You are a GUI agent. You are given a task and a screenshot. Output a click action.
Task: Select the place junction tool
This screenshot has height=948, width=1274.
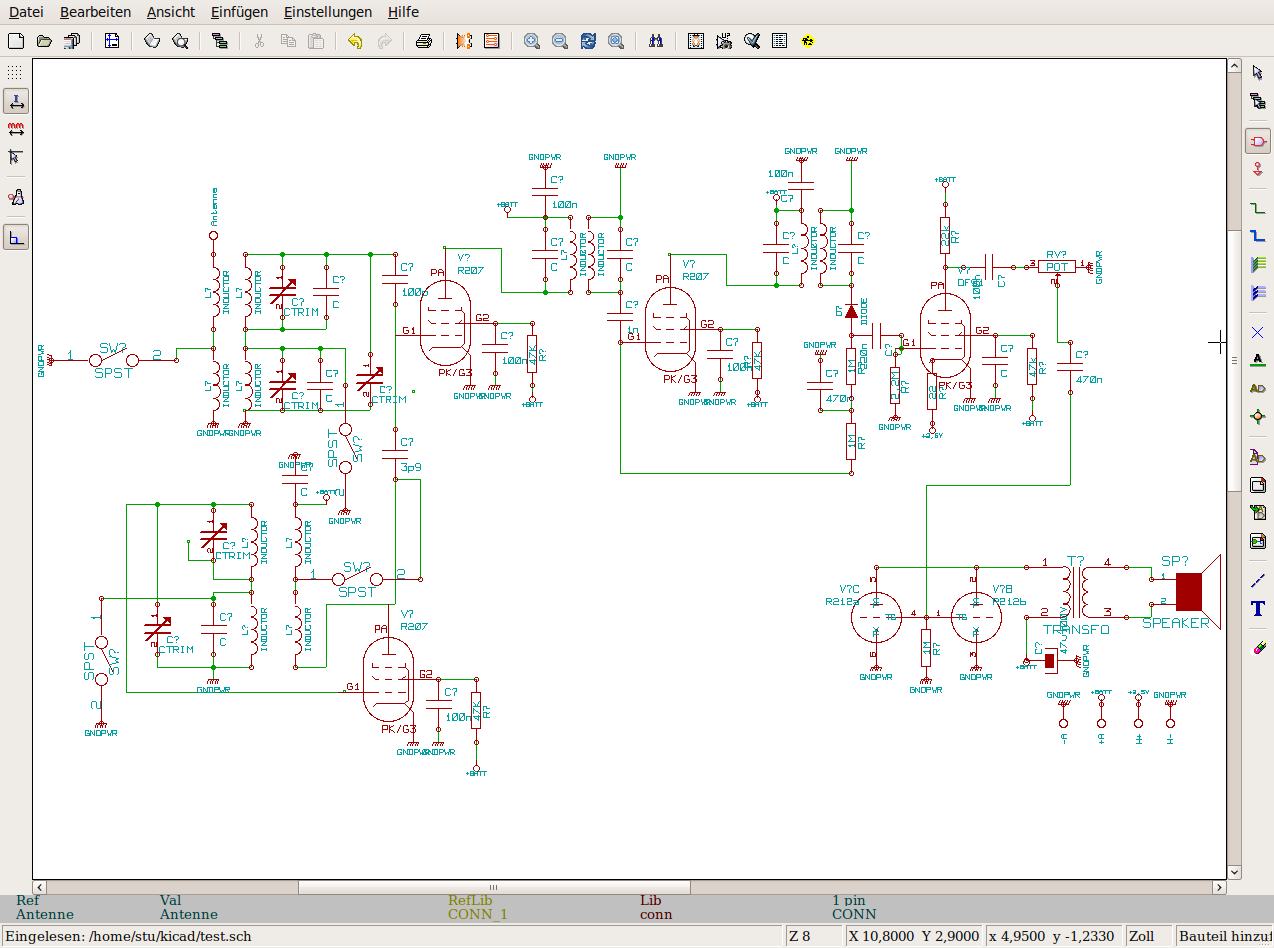pos(1258,416)
